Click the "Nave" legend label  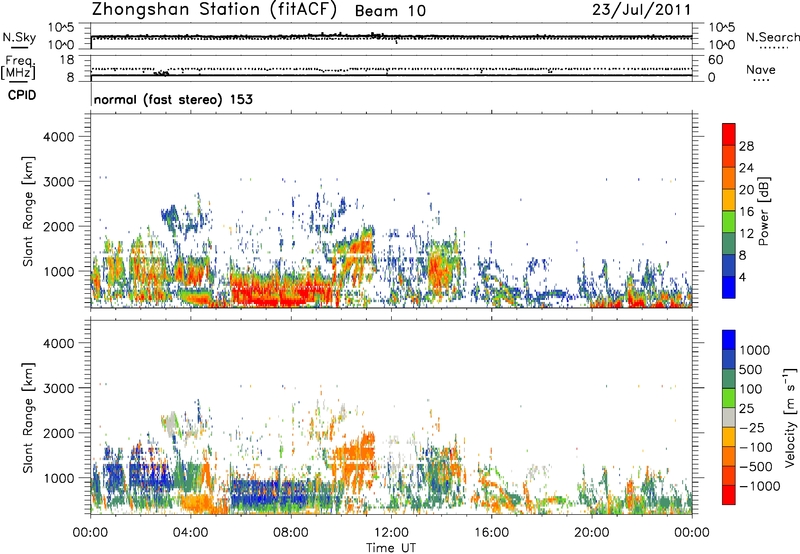point(761,69)
